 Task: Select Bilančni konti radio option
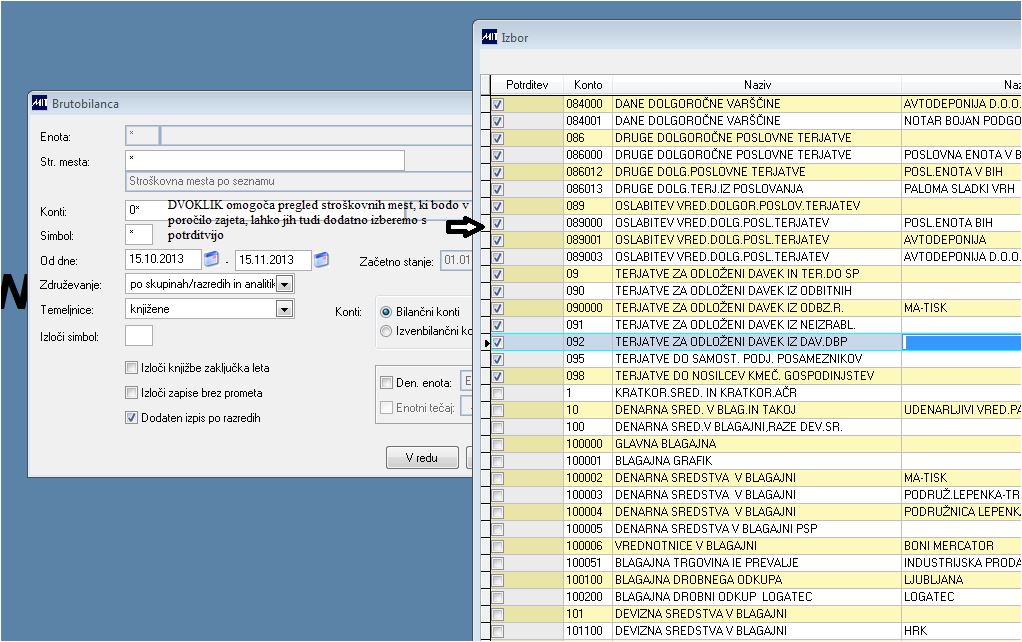[386, 312]
